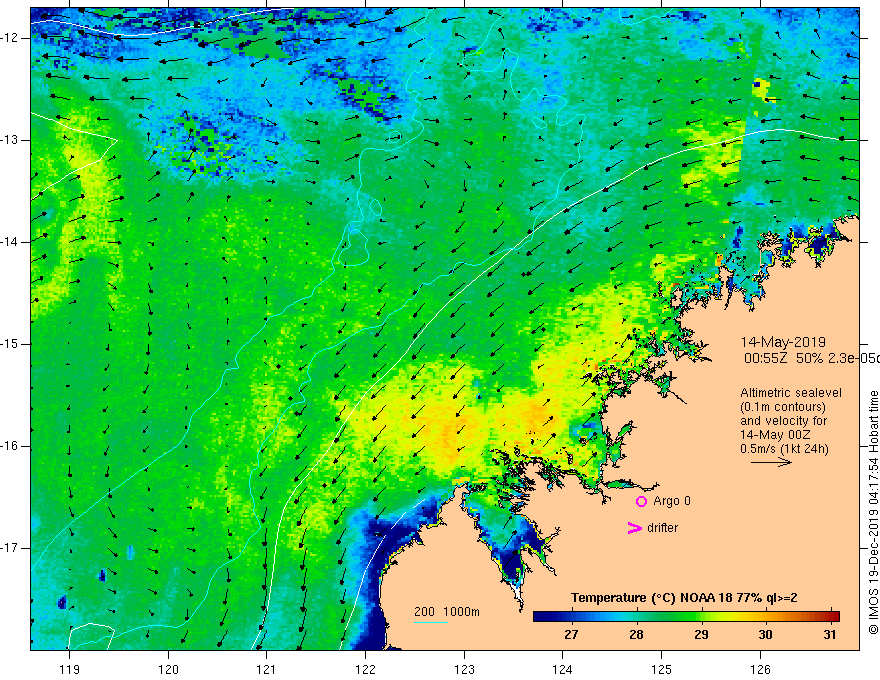Image resolution: width=880 pixels, height=680 pixels.
Task: Click the Argo 0 legend label
Action: tap(672, 501)
